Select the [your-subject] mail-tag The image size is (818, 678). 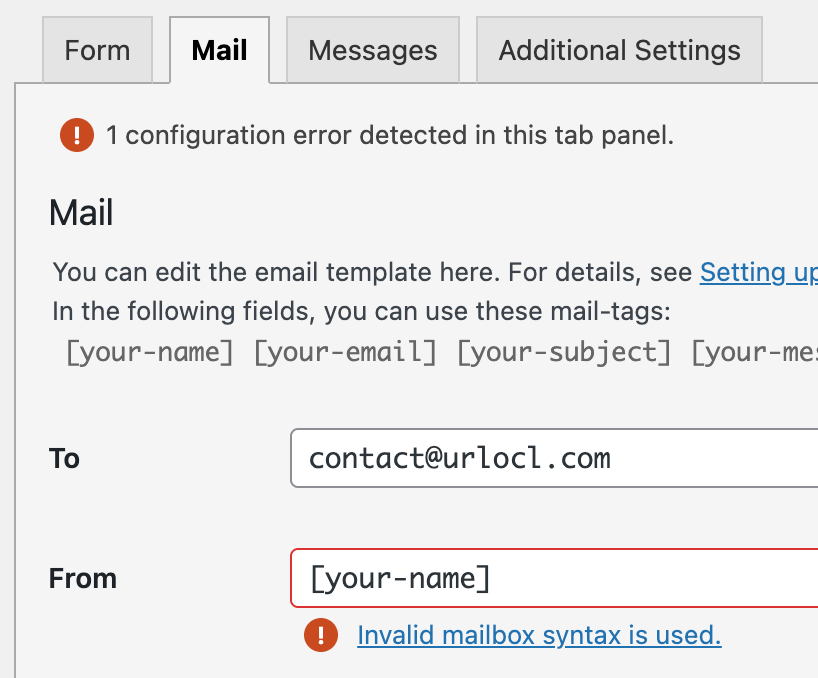click(564, 352)
